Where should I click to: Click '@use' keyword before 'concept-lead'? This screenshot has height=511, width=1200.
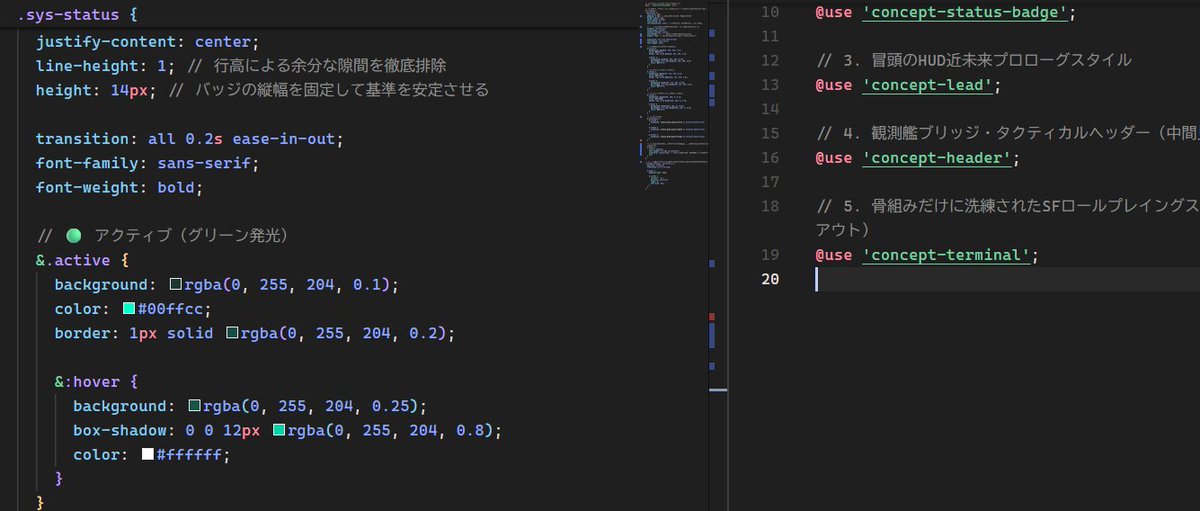(x=834, y=85)
